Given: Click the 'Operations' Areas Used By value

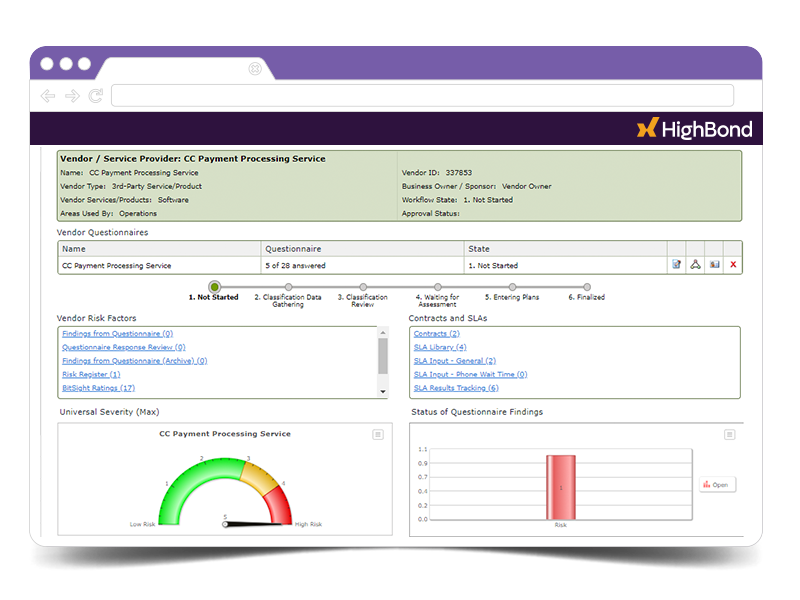Looking at the screenshot, I should point(138,214).
